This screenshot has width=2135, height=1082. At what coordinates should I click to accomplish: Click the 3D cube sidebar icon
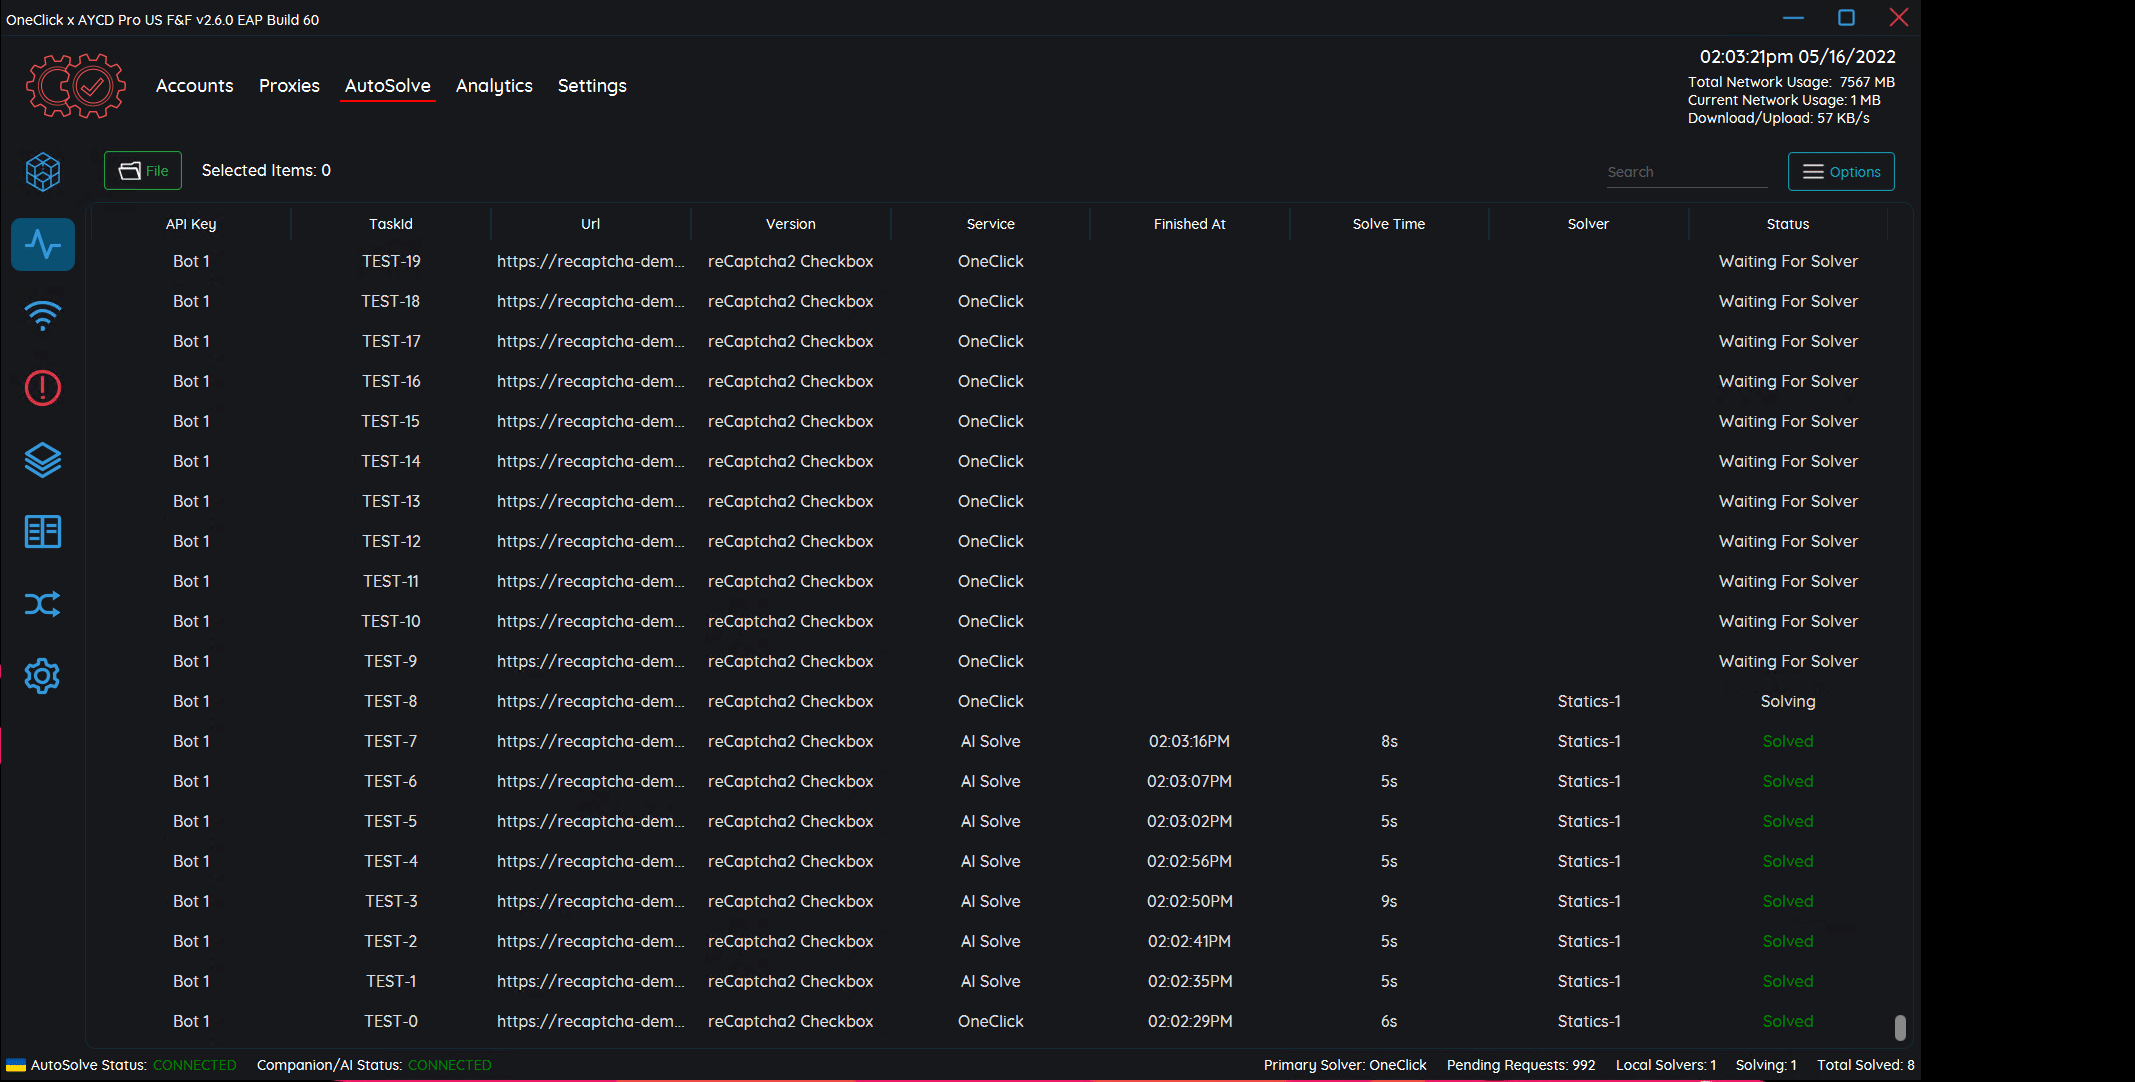[x=43, y=172]
